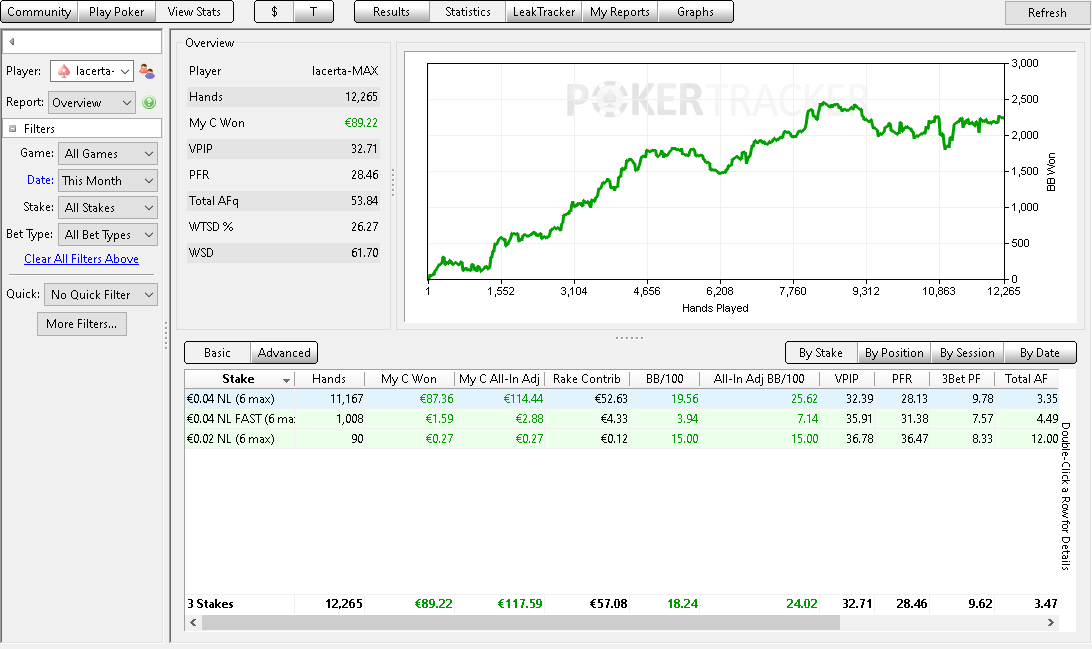Switch to the Play Poker tab

tap(116, 12)
